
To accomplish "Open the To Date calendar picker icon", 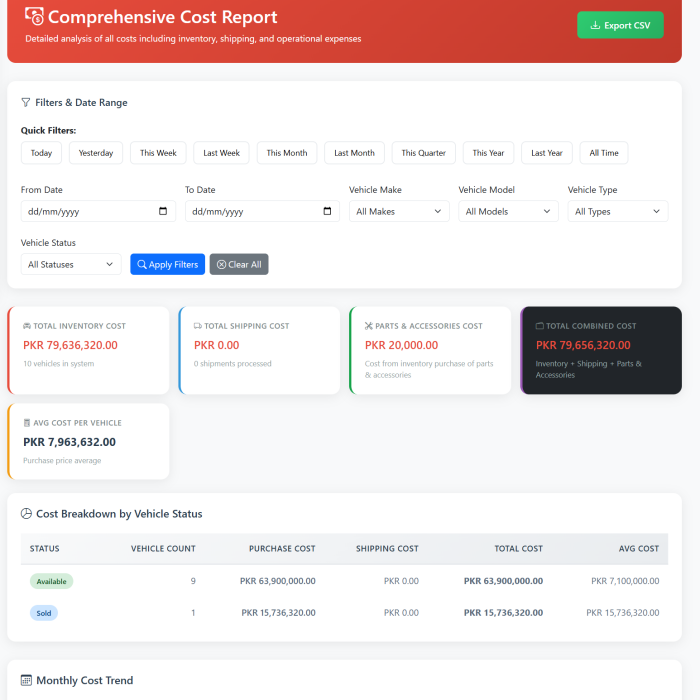I will tap(327, 212).
